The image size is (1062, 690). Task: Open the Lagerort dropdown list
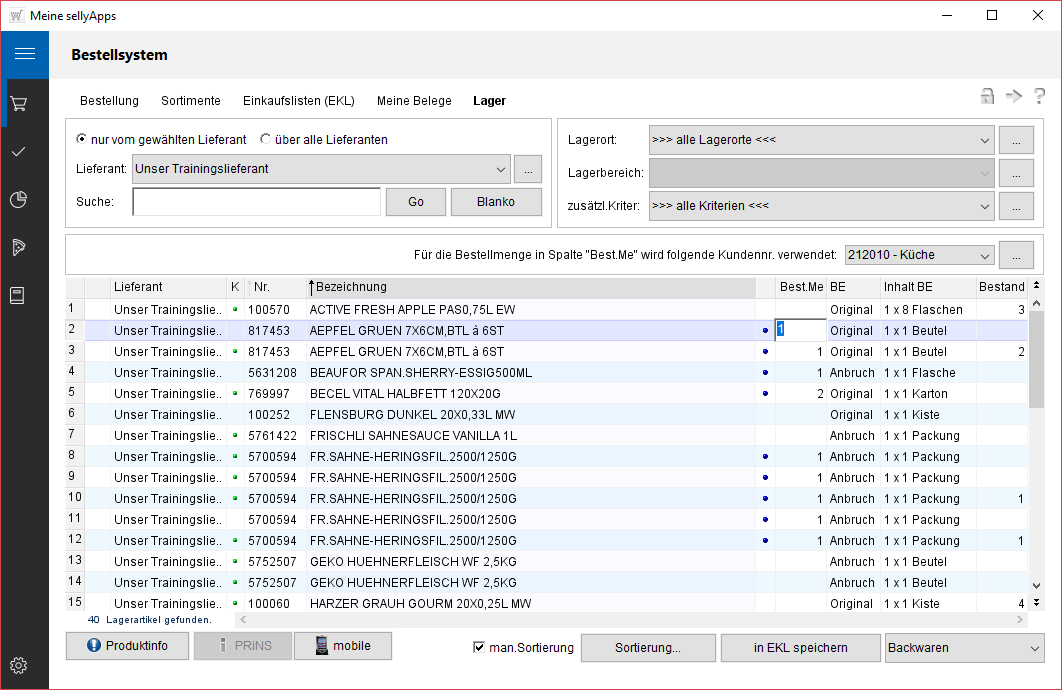click(x=984, y=140)
